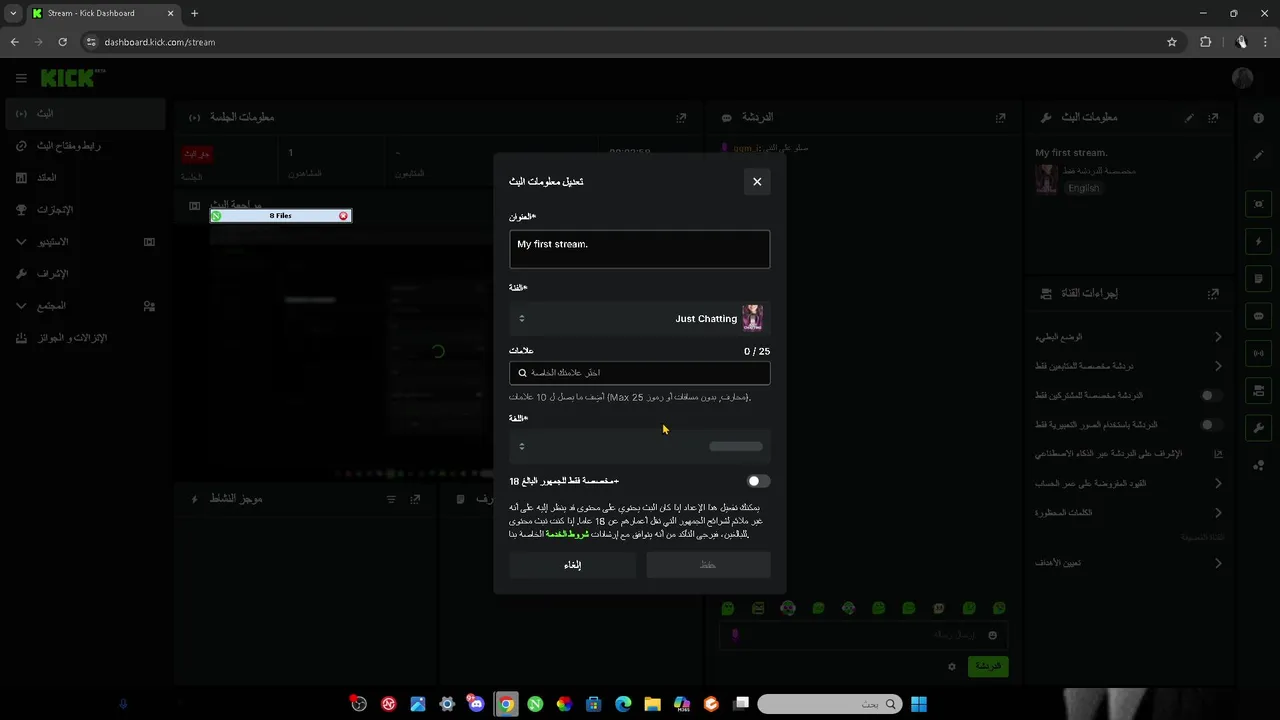This screenshot has width=1280, height=720.
Task: Open a new Chrome tab
Action: pos(194,13)
